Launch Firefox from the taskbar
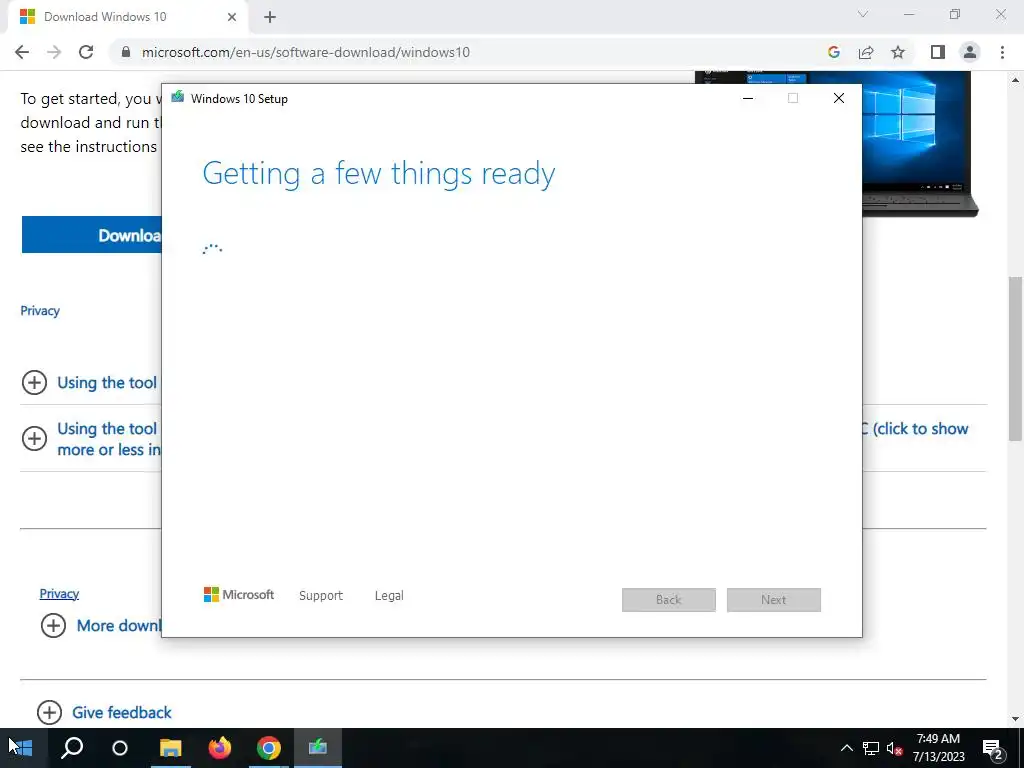This screenshot has width=1024, height=768. 220,748
